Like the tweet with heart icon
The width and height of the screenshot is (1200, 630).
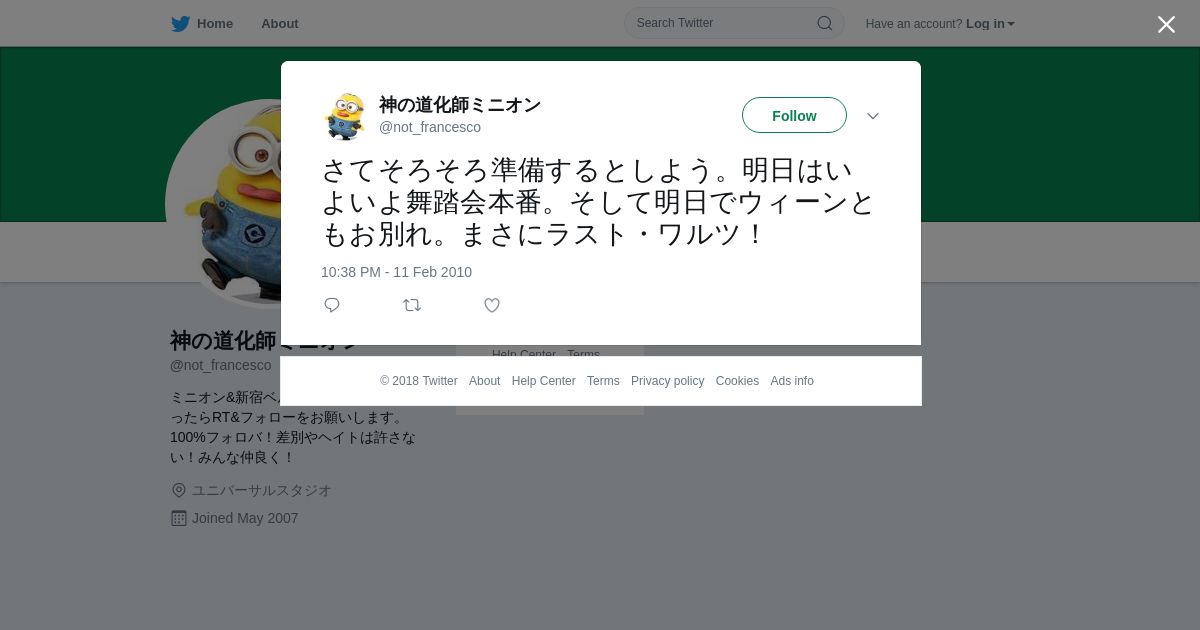492,305
